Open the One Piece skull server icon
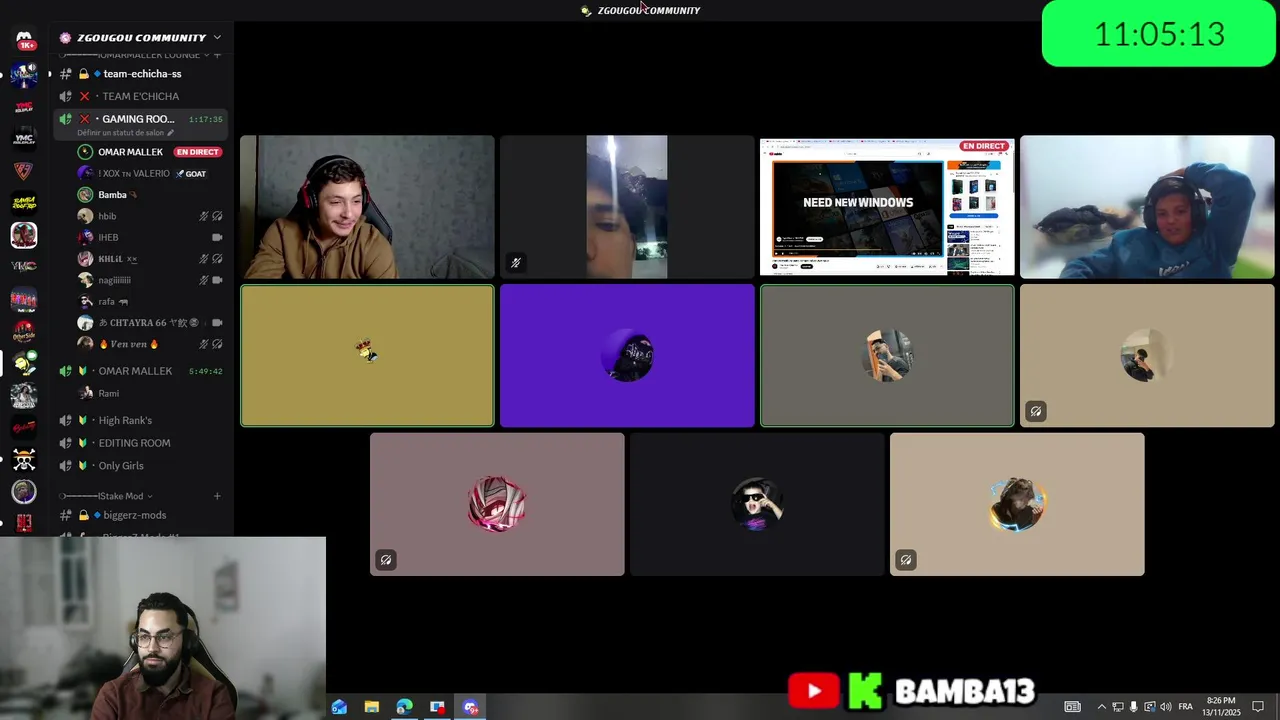Viewport: 1280px width, 720px height. (24, 459)
